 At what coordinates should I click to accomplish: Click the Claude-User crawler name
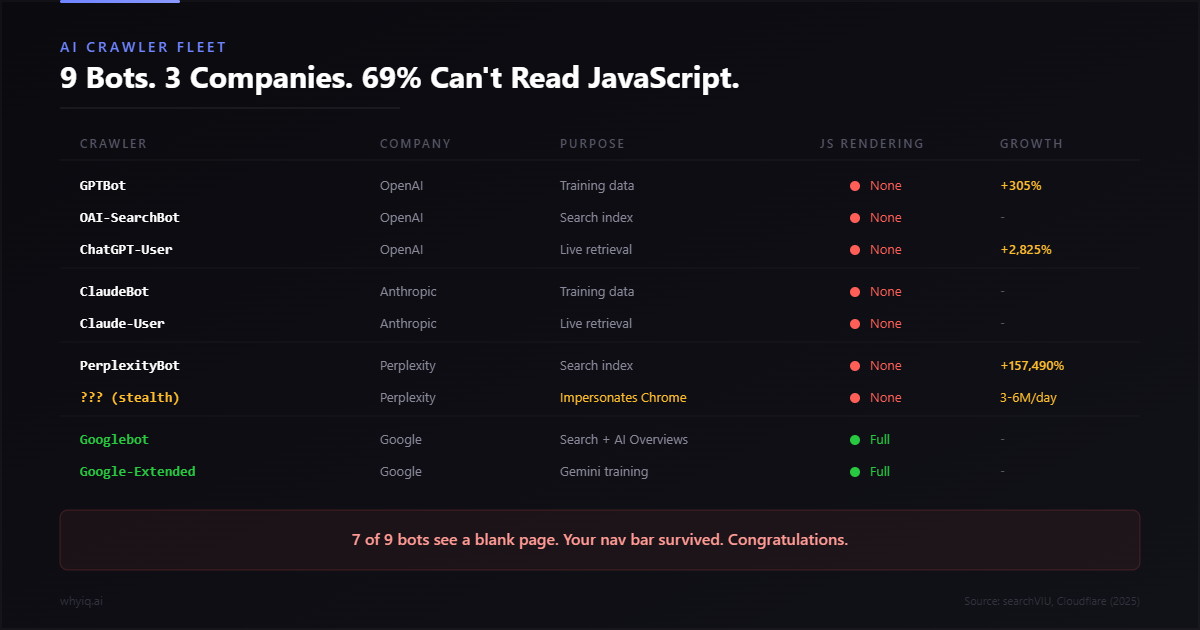[122, 324]
